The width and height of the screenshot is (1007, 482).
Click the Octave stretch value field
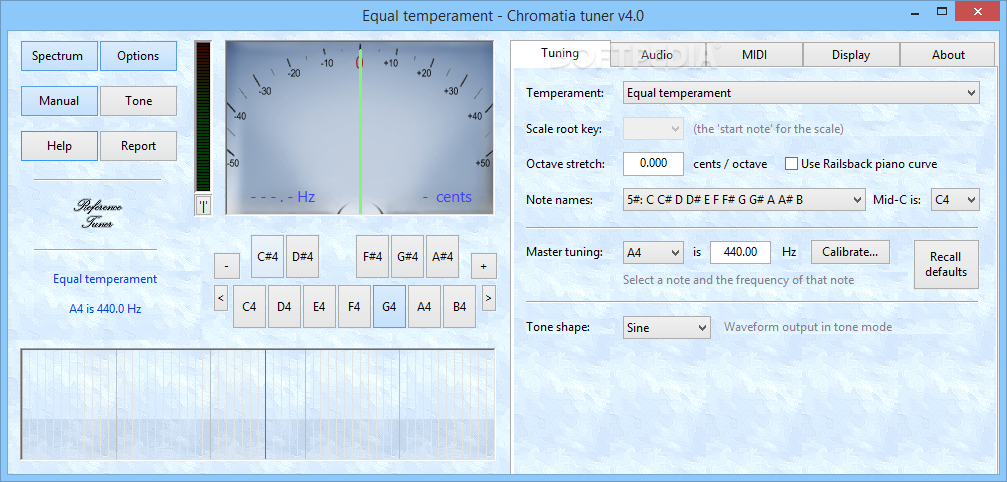coord(653,164)
